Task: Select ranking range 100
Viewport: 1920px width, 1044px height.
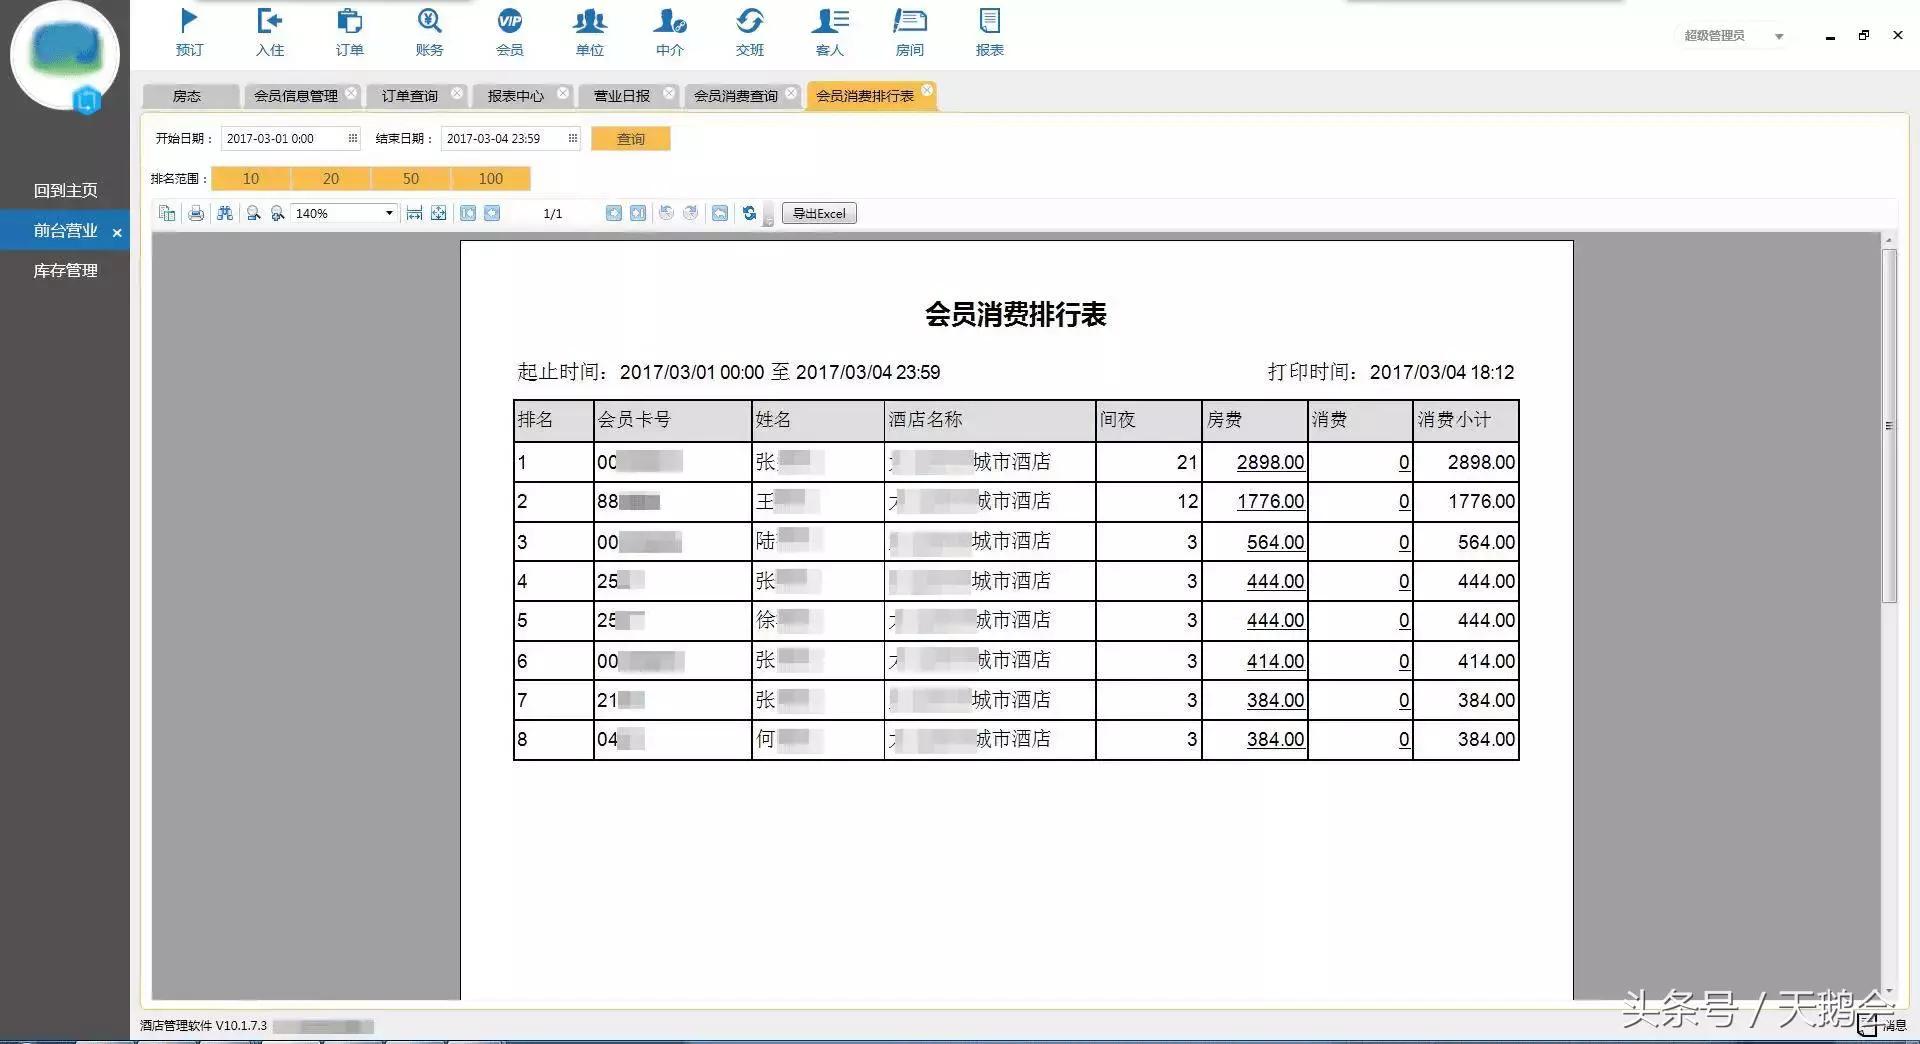Action: [490, 178]
